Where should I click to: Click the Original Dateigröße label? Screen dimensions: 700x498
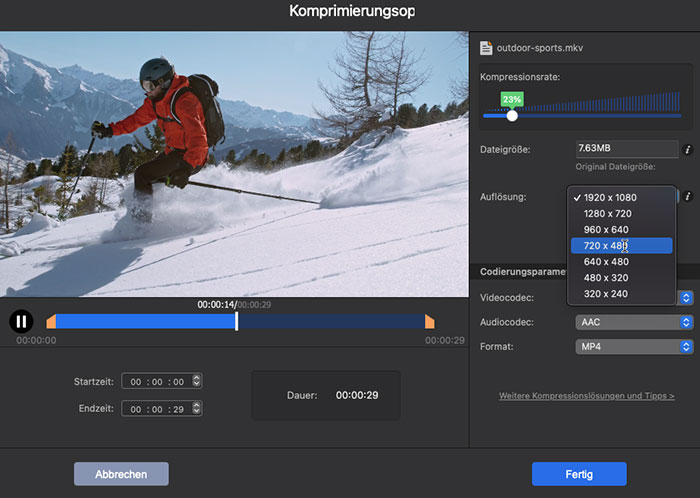click(615, 167)
